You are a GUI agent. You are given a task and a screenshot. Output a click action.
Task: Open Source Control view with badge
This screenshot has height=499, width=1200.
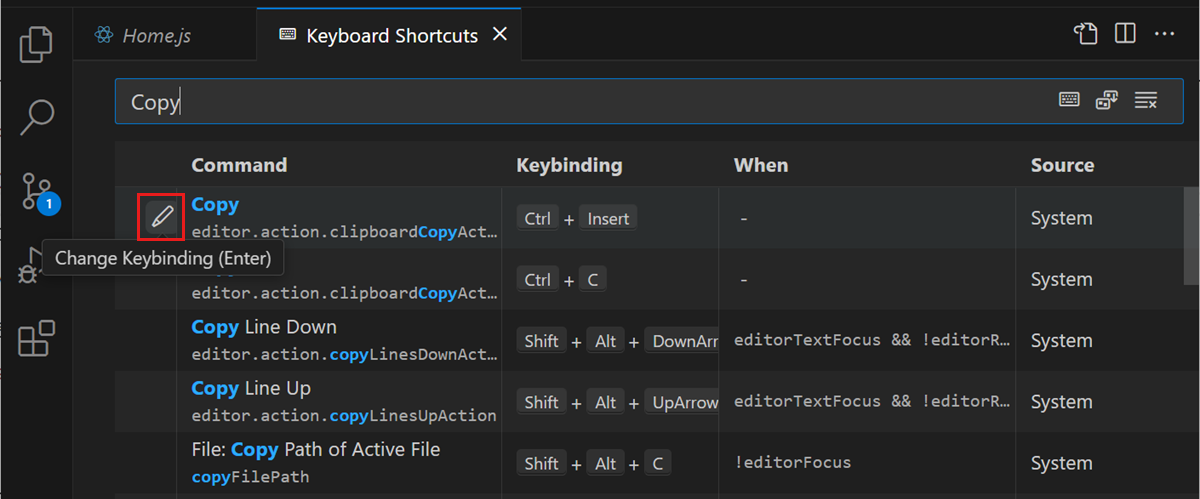(36, 190)
